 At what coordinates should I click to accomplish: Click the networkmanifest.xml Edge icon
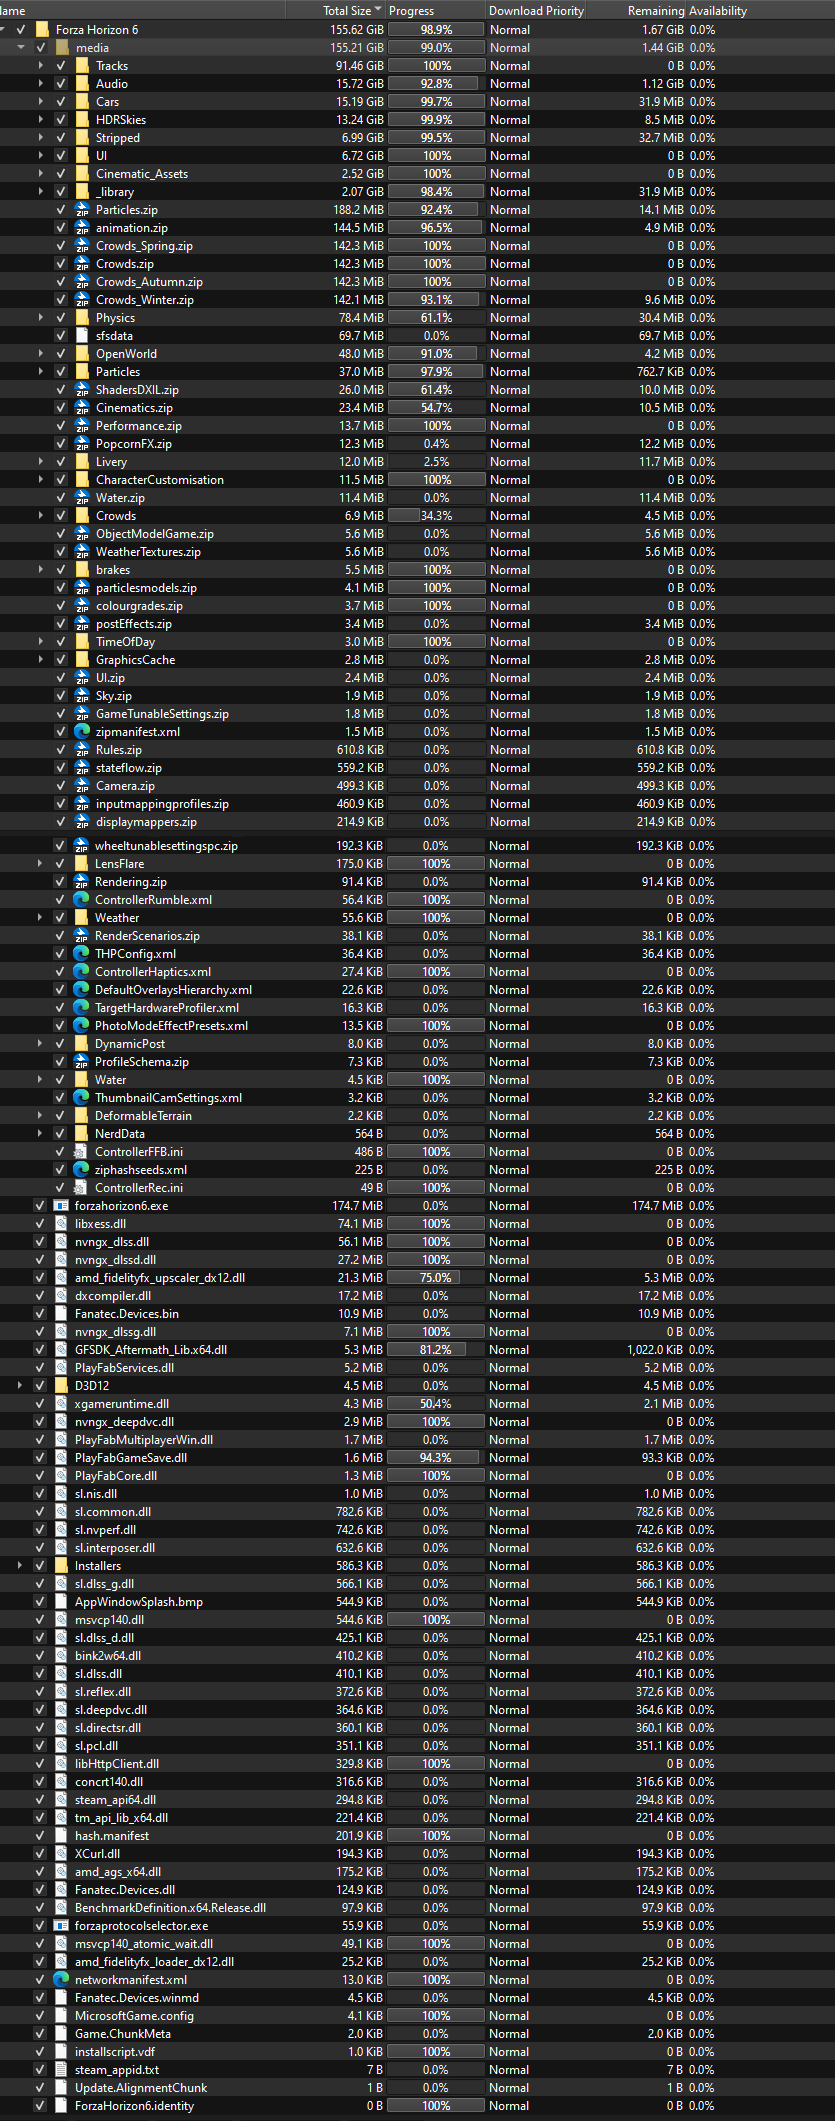click(x=61, y=1980)
